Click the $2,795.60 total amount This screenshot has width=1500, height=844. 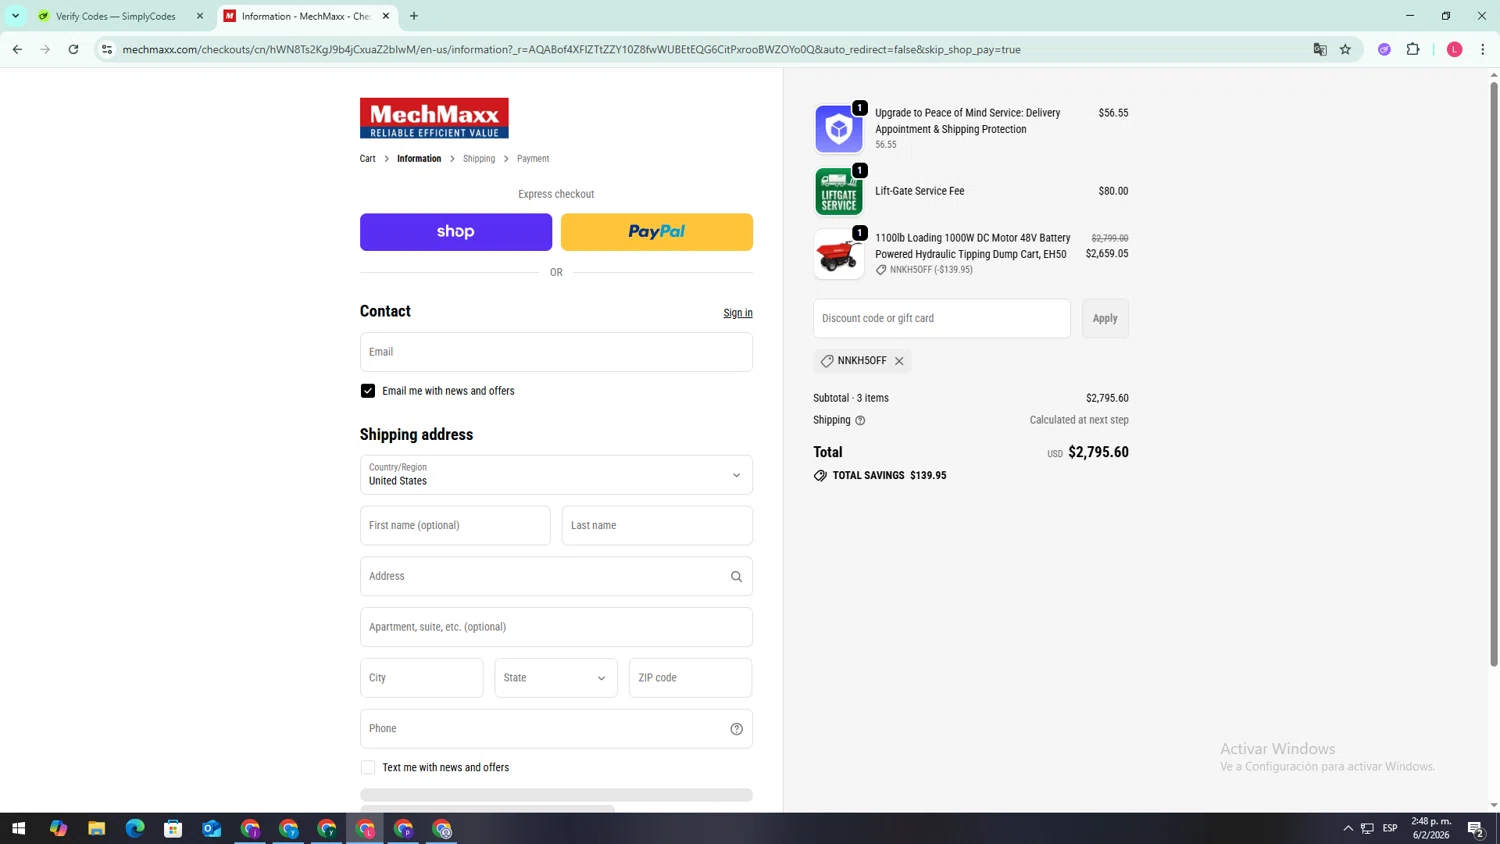pos(1098,452)
